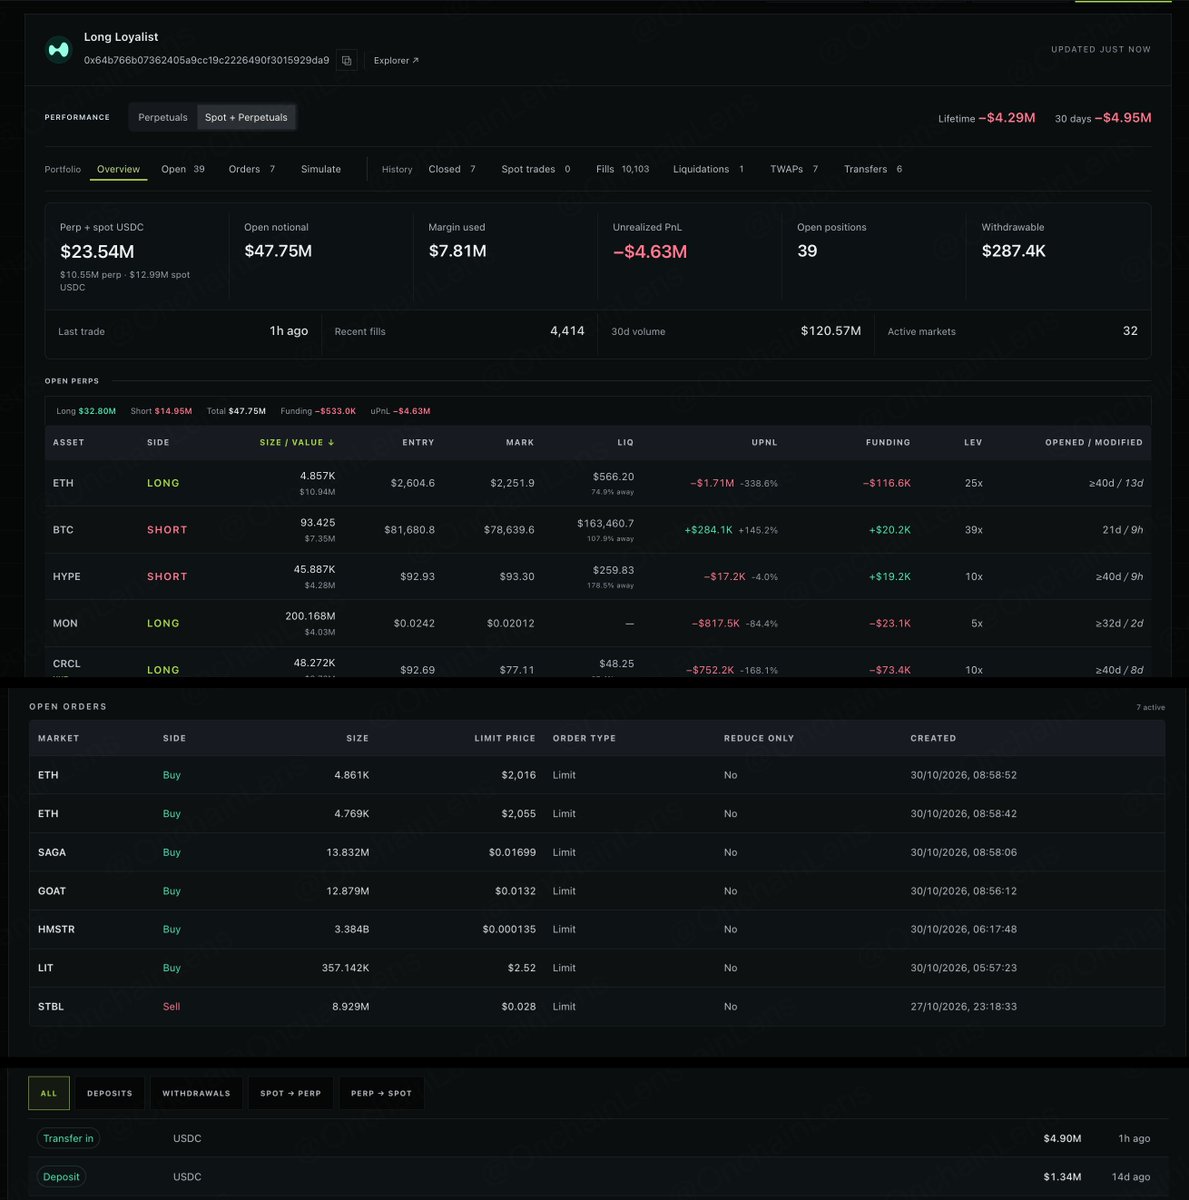The image size is (1189, 1200).
Task: Click the Long Loyalist profile avatar logo
Action: (59, 49)
